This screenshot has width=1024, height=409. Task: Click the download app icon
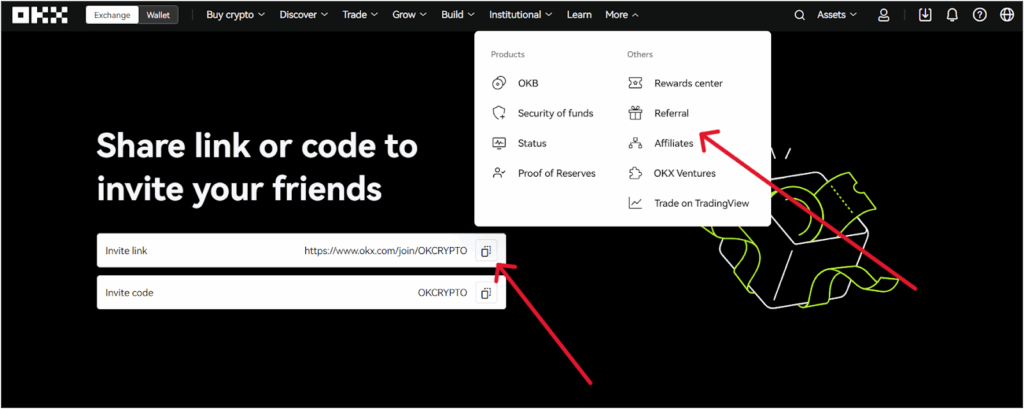tap(925, 14)
